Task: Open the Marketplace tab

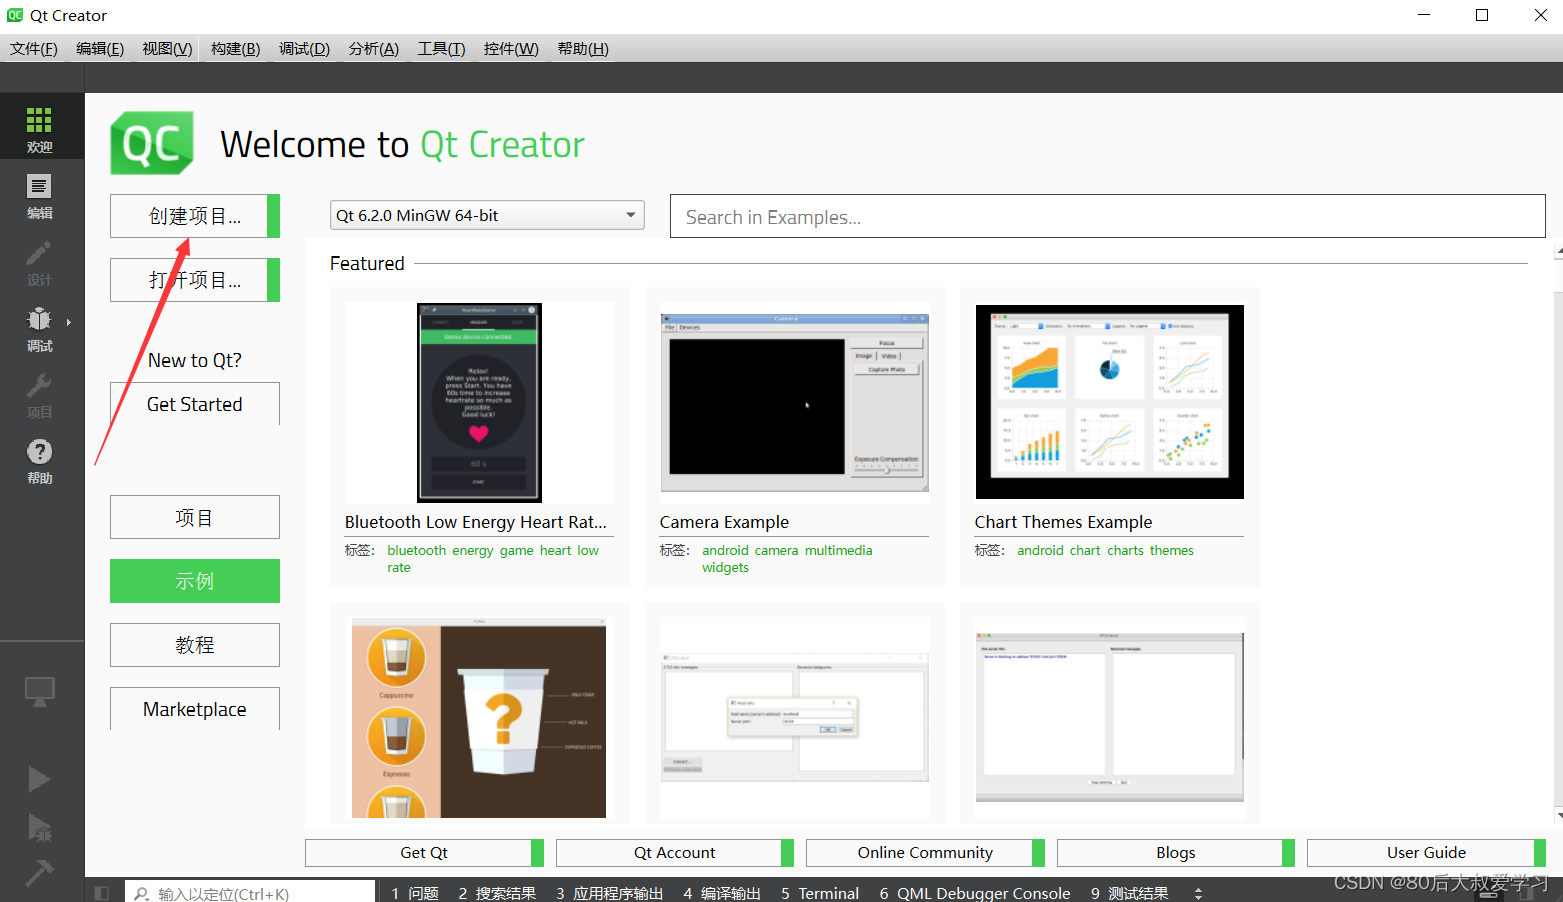Action: (195, 709)
